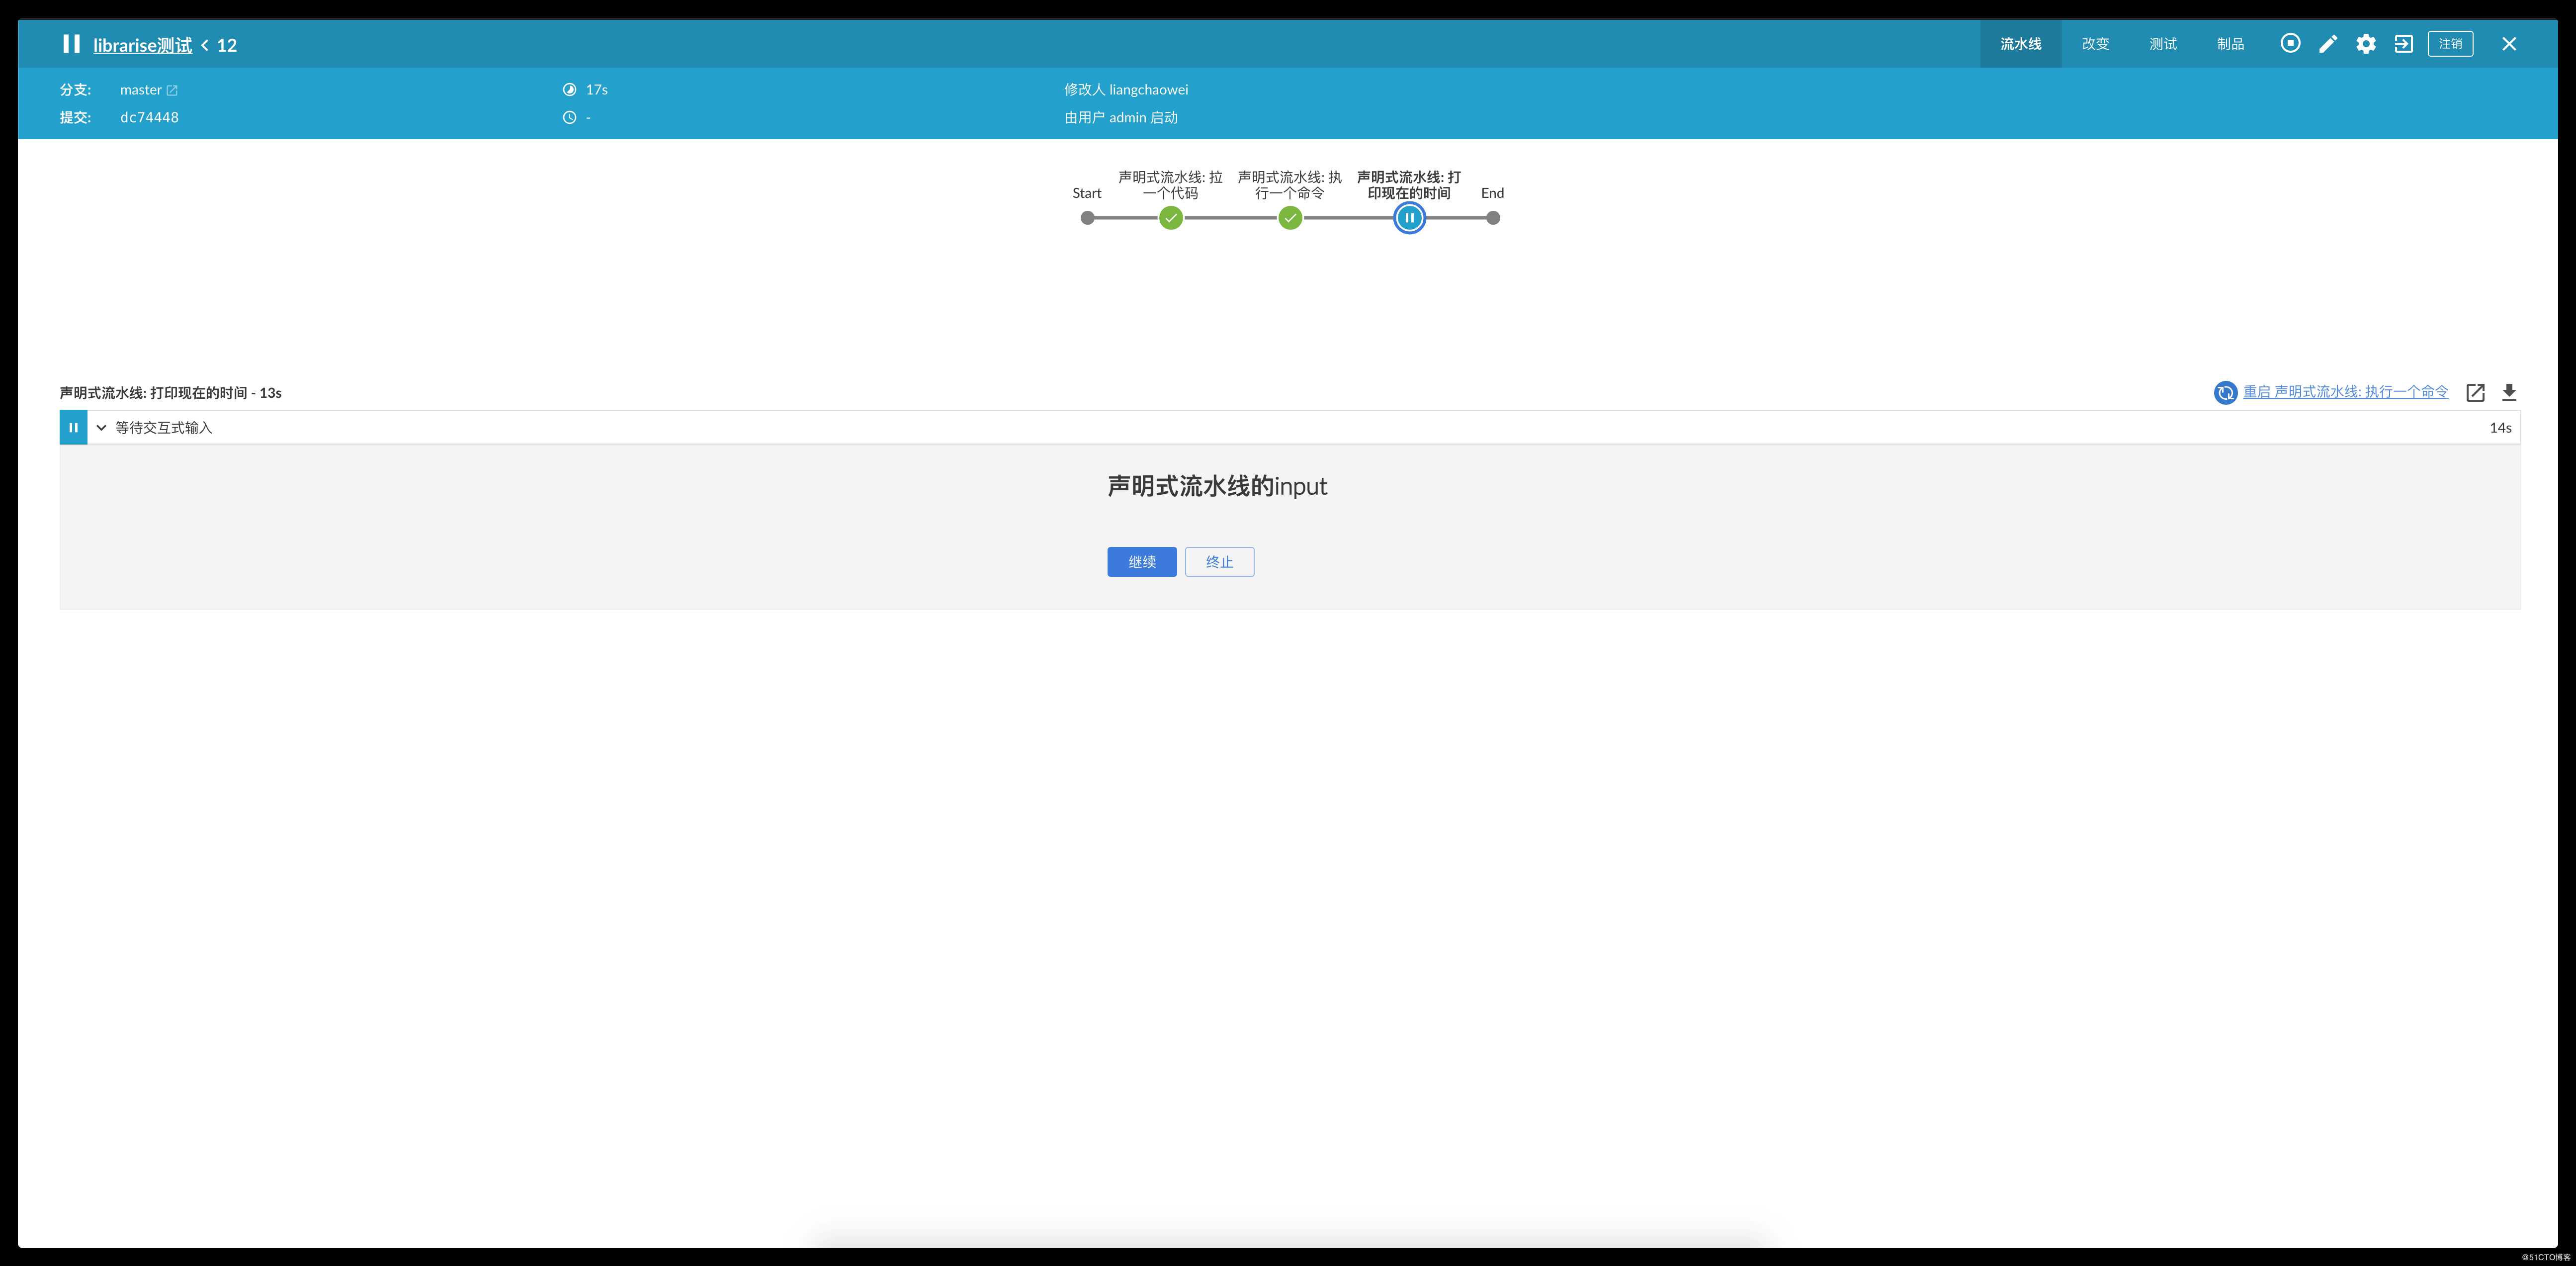Select the 执行一个命令 stage node

tap(1290, 218)
